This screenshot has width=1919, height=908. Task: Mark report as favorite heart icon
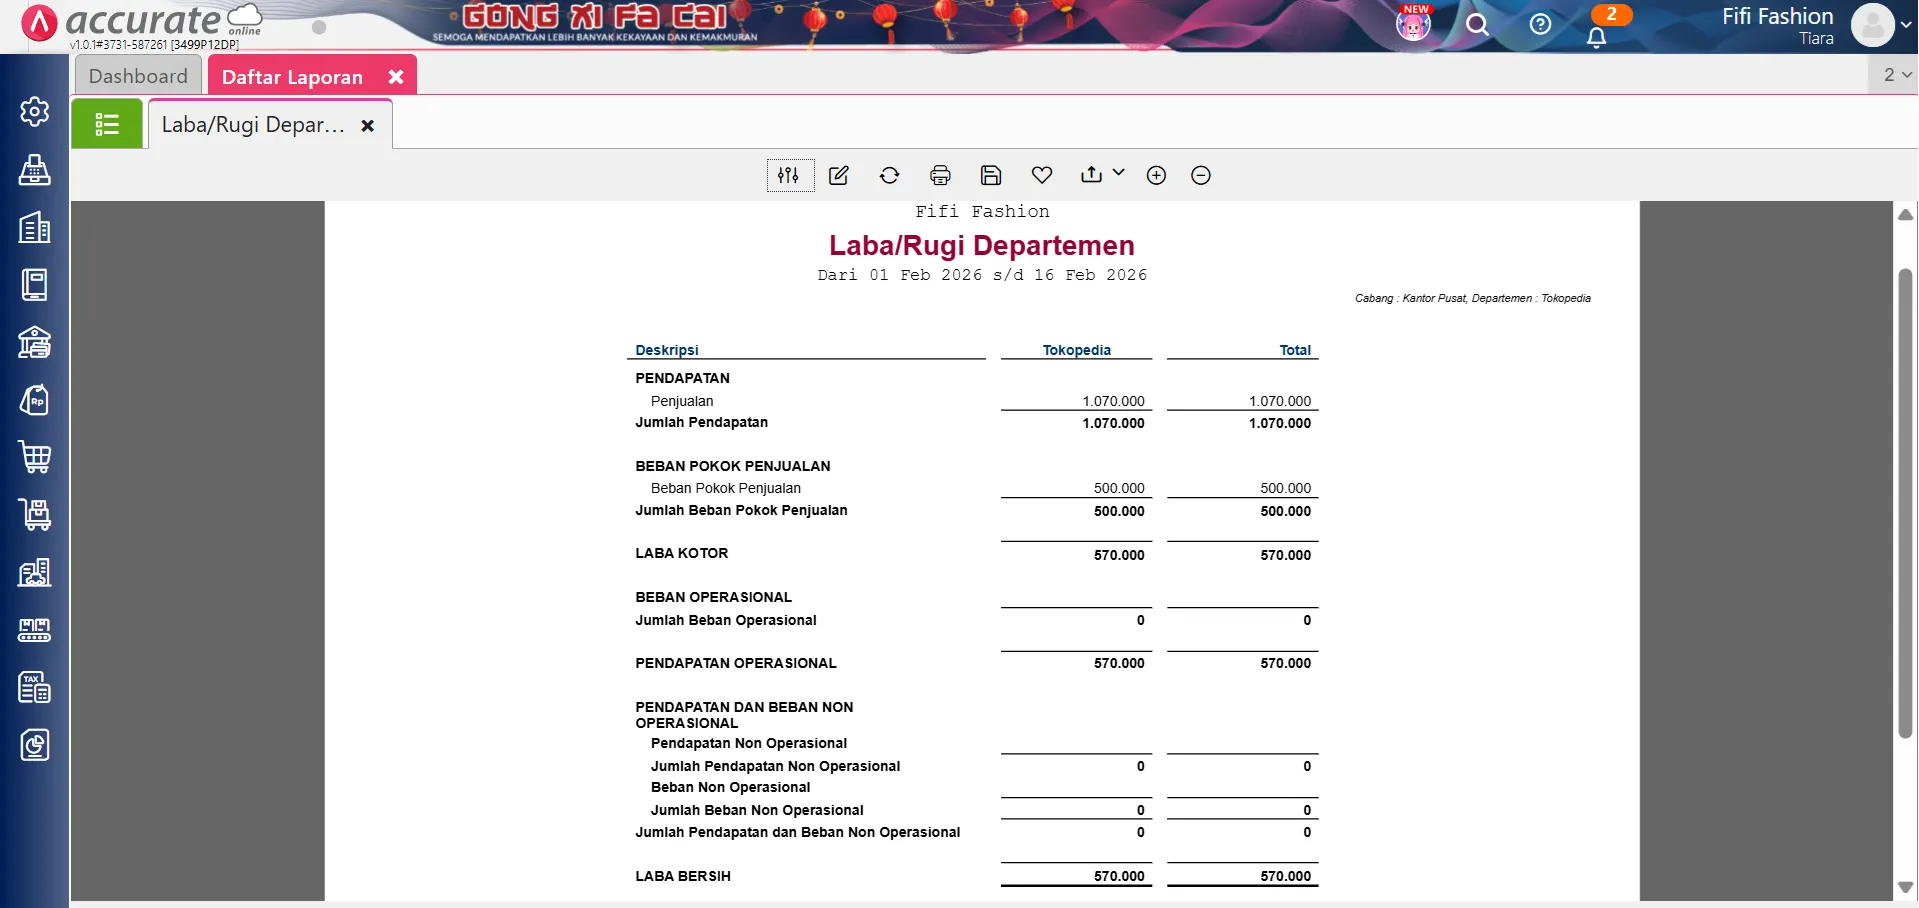pyautogui.click(x=1041, y=176)
